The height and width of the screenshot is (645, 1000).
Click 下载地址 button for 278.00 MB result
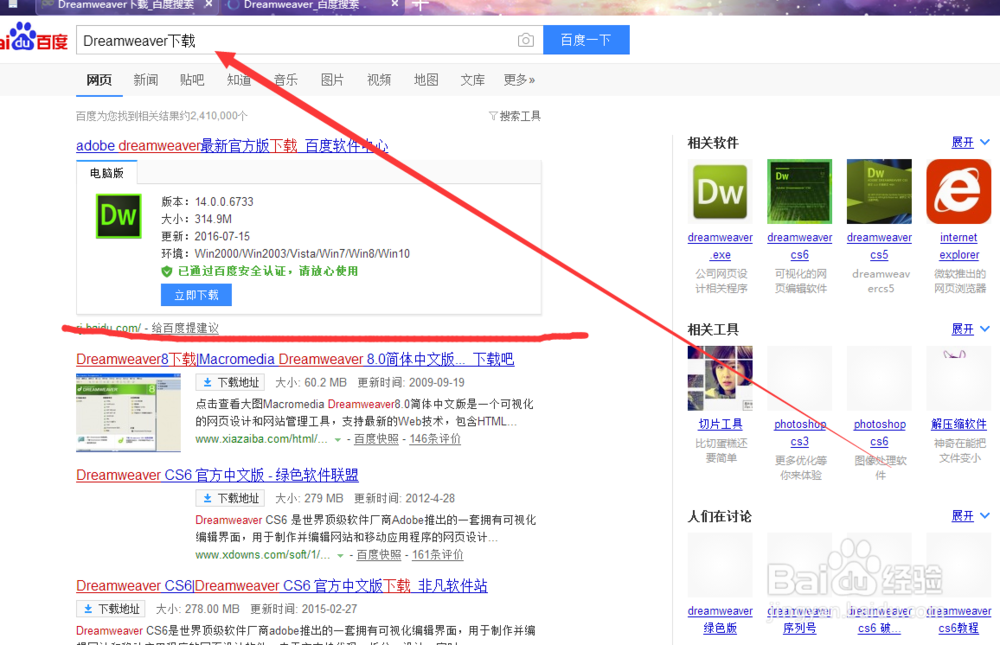click(111, 609)
